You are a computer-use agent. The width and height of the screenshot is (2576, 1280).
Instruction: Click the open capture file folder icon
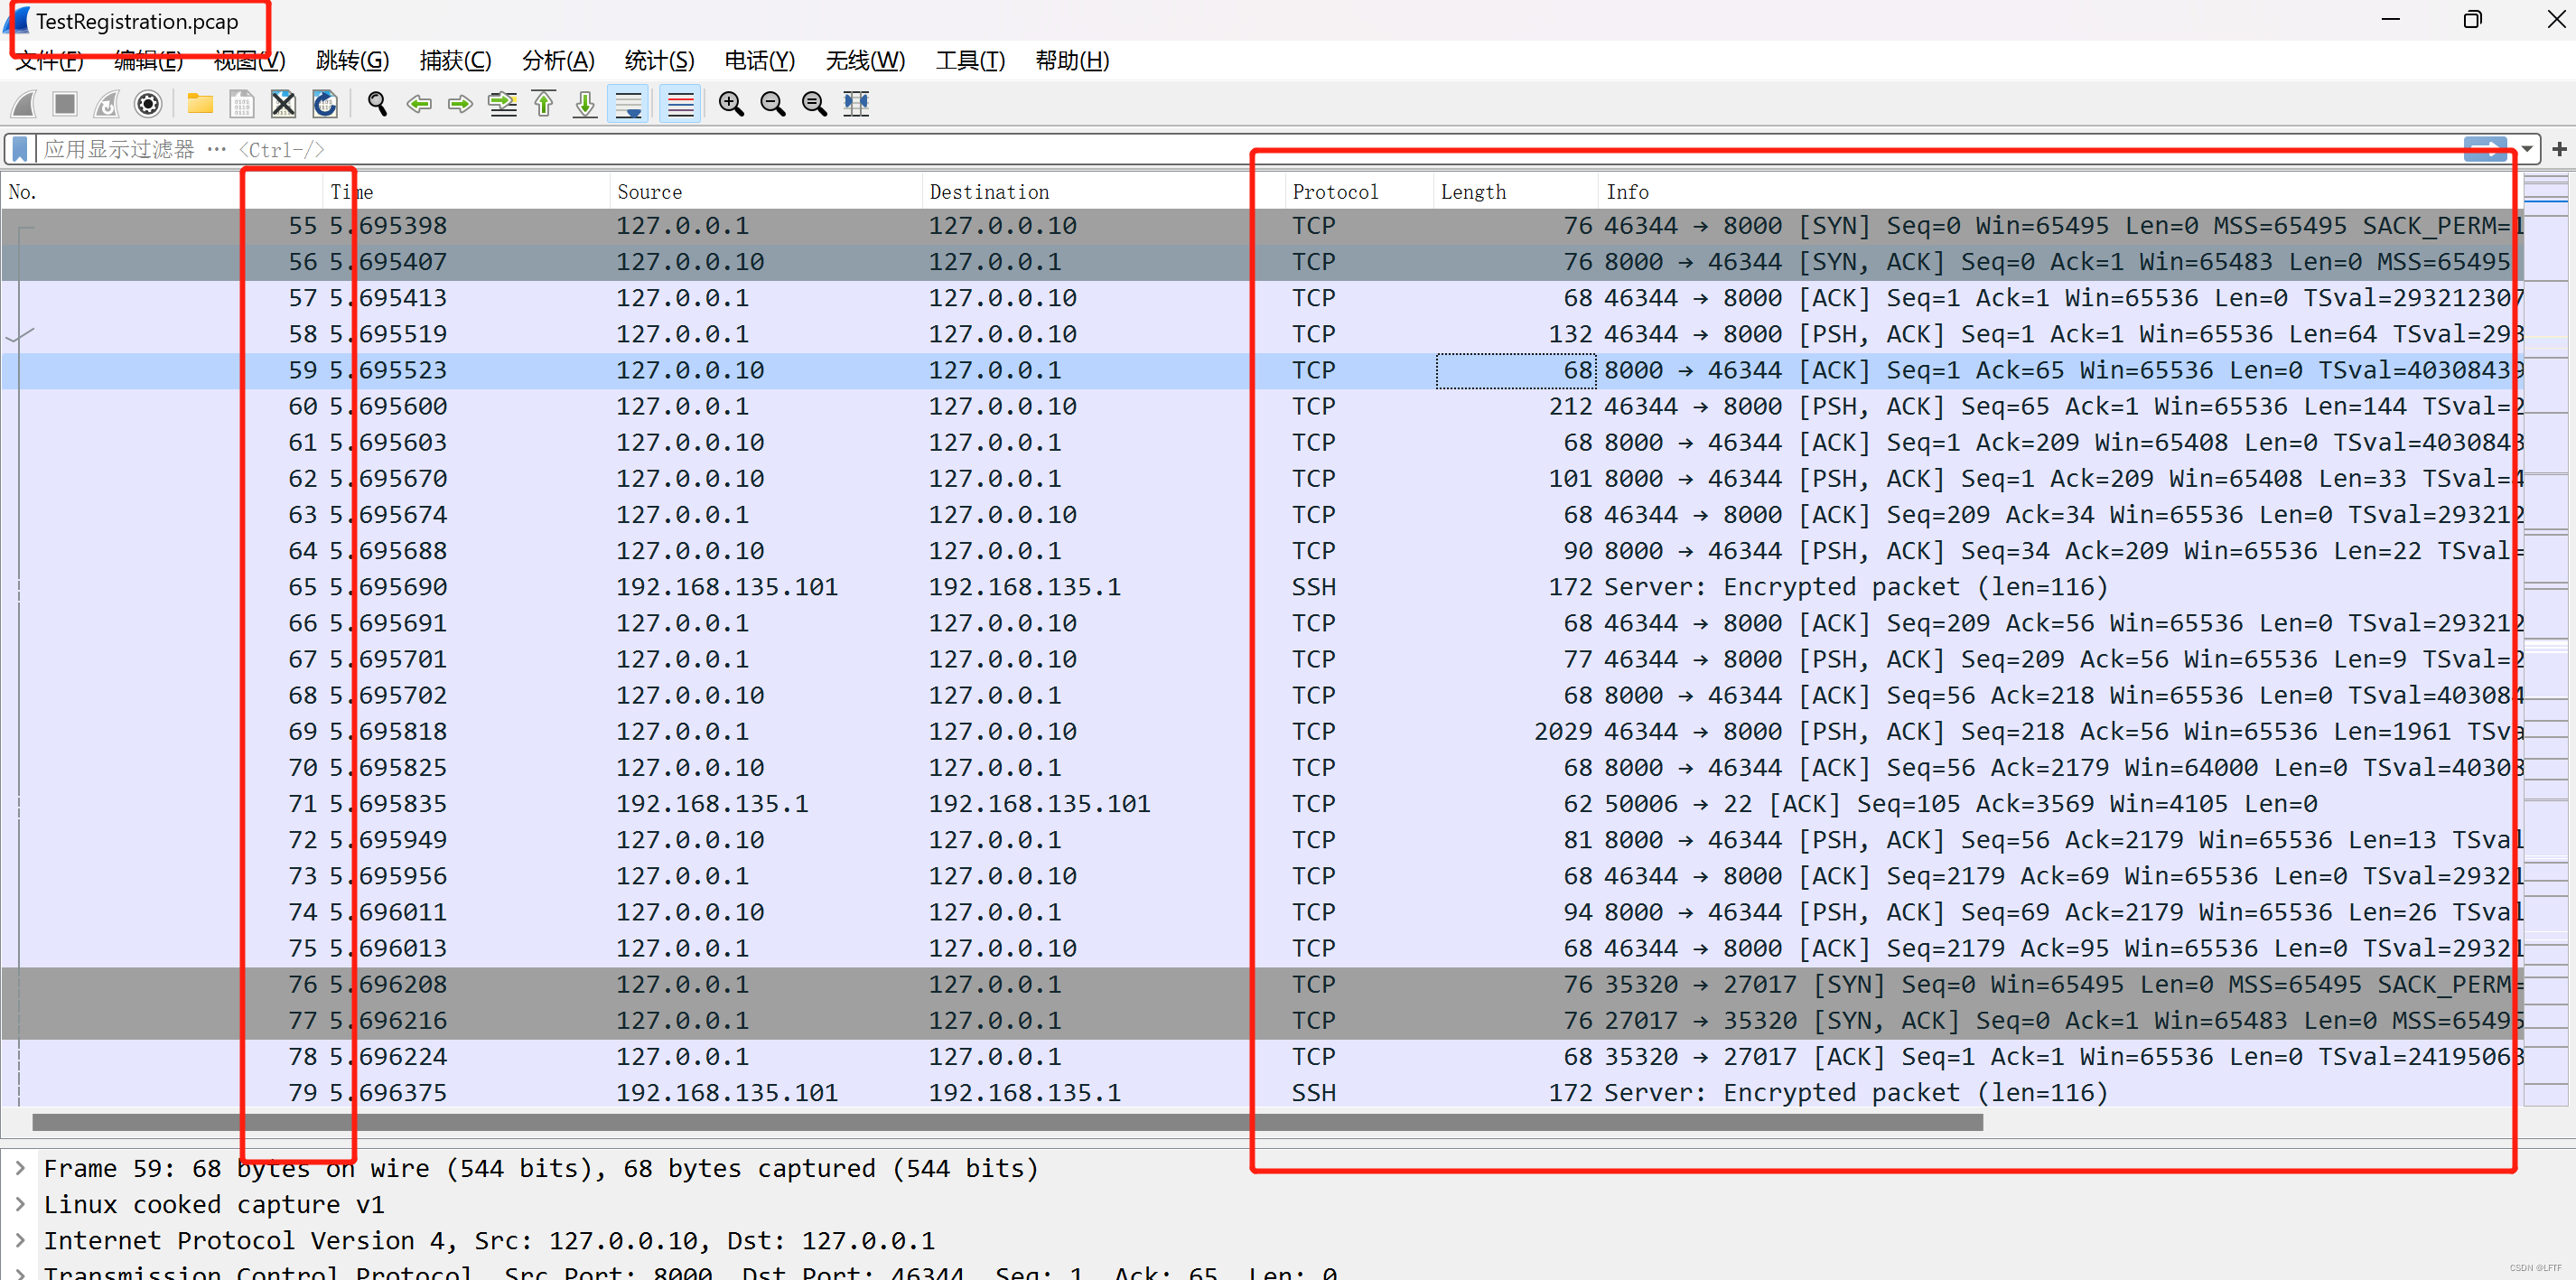(200, 104)
